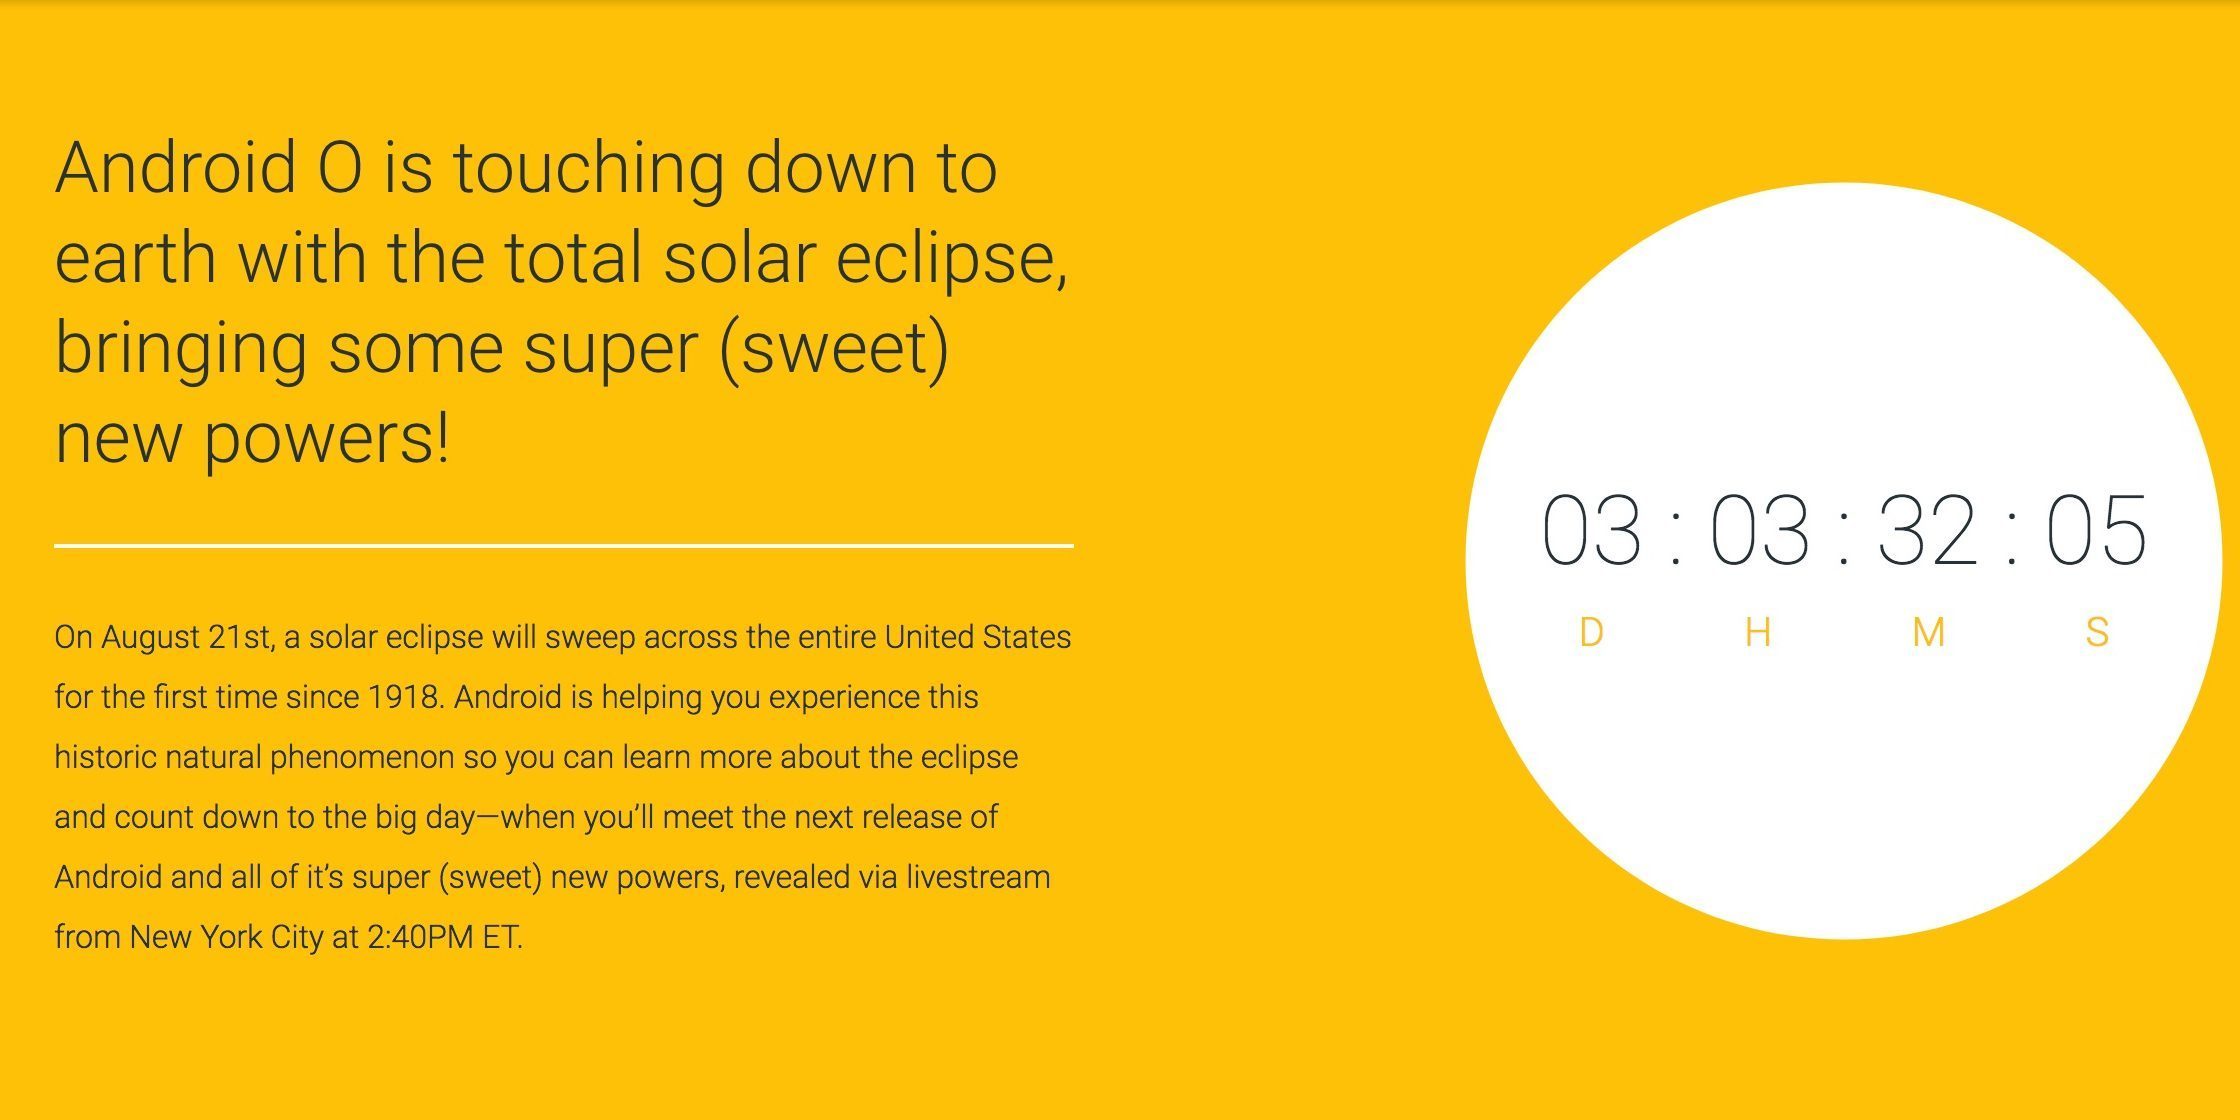Screen dimensions: 2240x1120
Task: Click the "M" minutes label
Action: pos(1928,633)
